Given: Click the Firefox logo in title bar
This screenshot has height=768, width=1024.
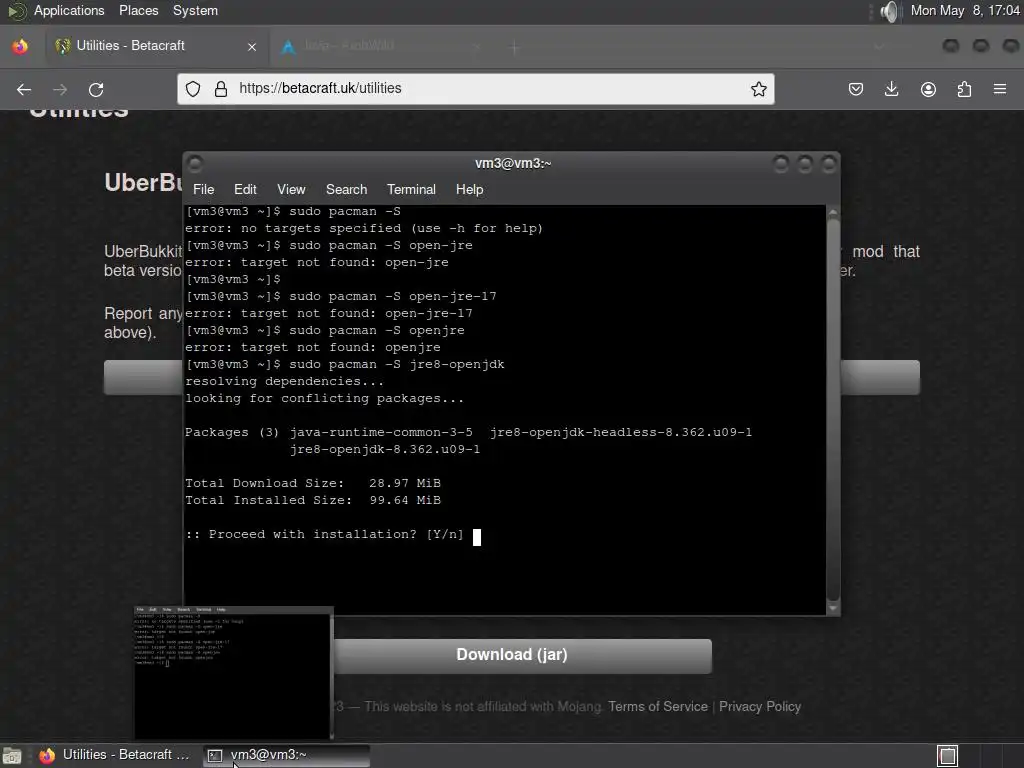Looking at the screenshot, I should pyautogui.click(x=20, y=46).
